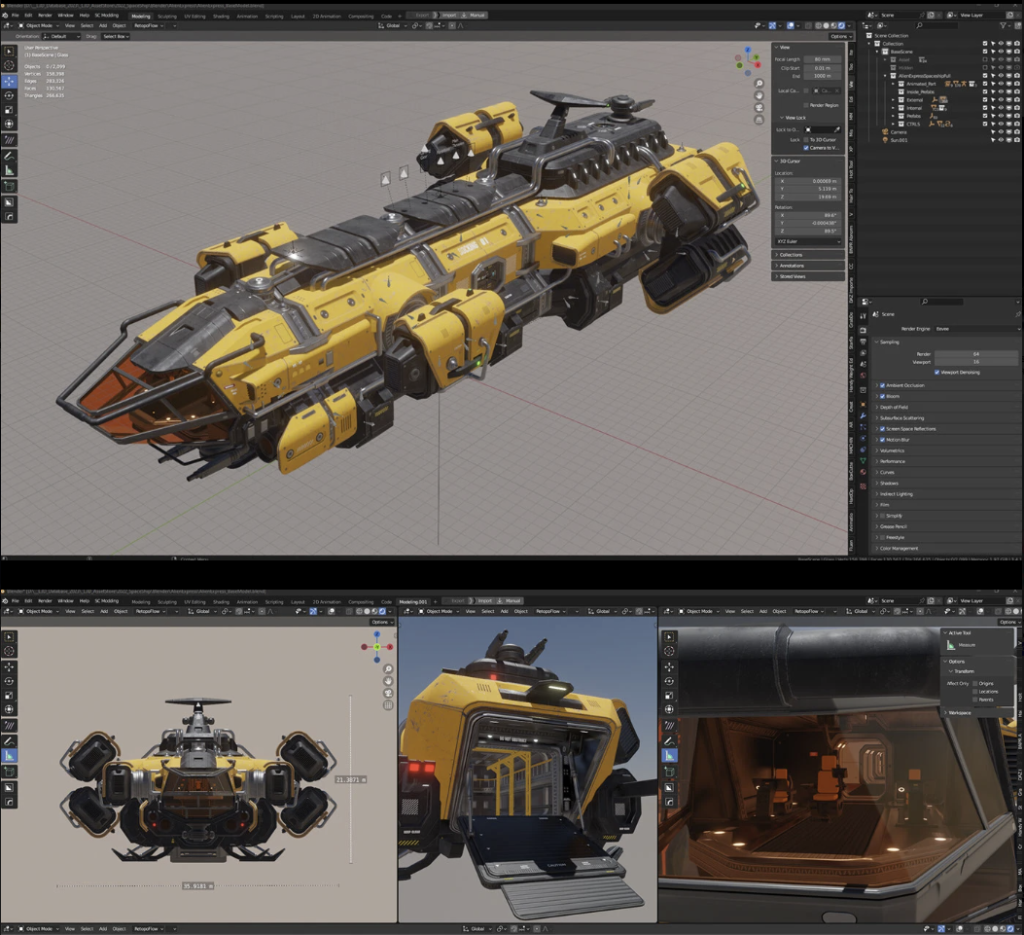Select the Rotate tool in top viewport toolbar

[9, 95]
